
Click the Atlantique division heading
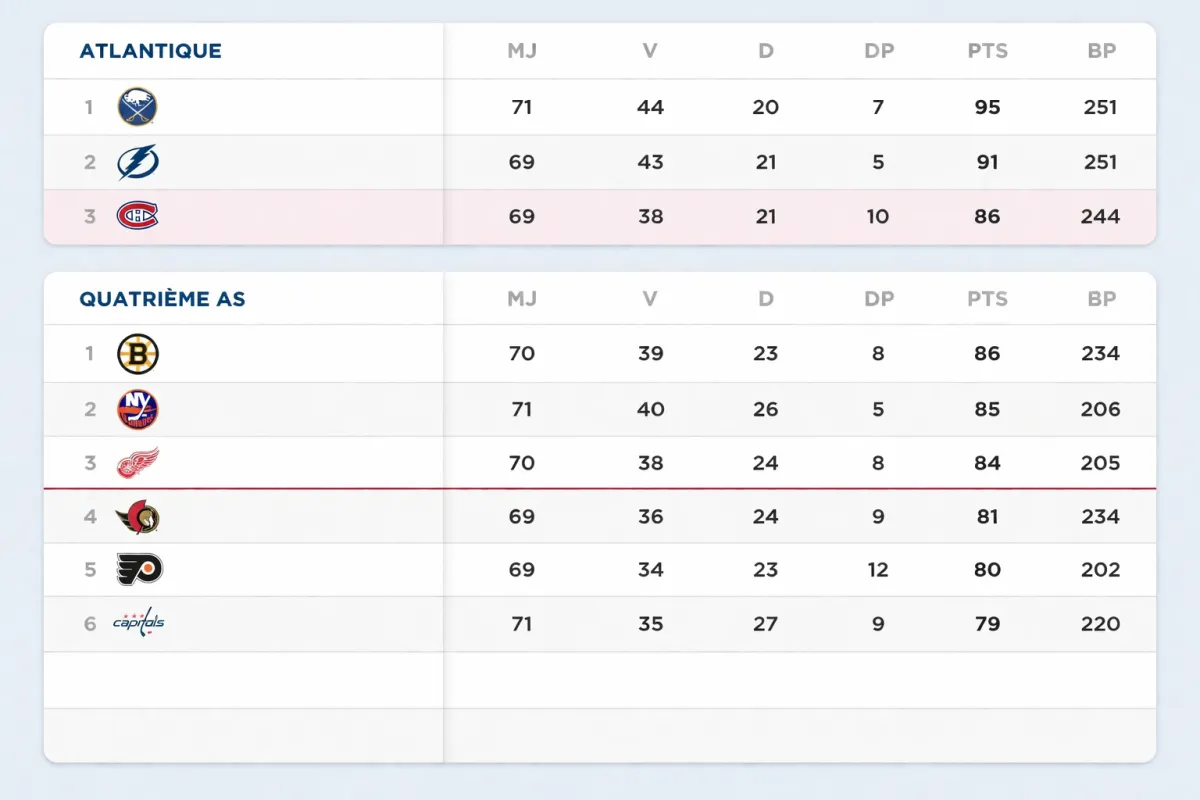(151, 51)
